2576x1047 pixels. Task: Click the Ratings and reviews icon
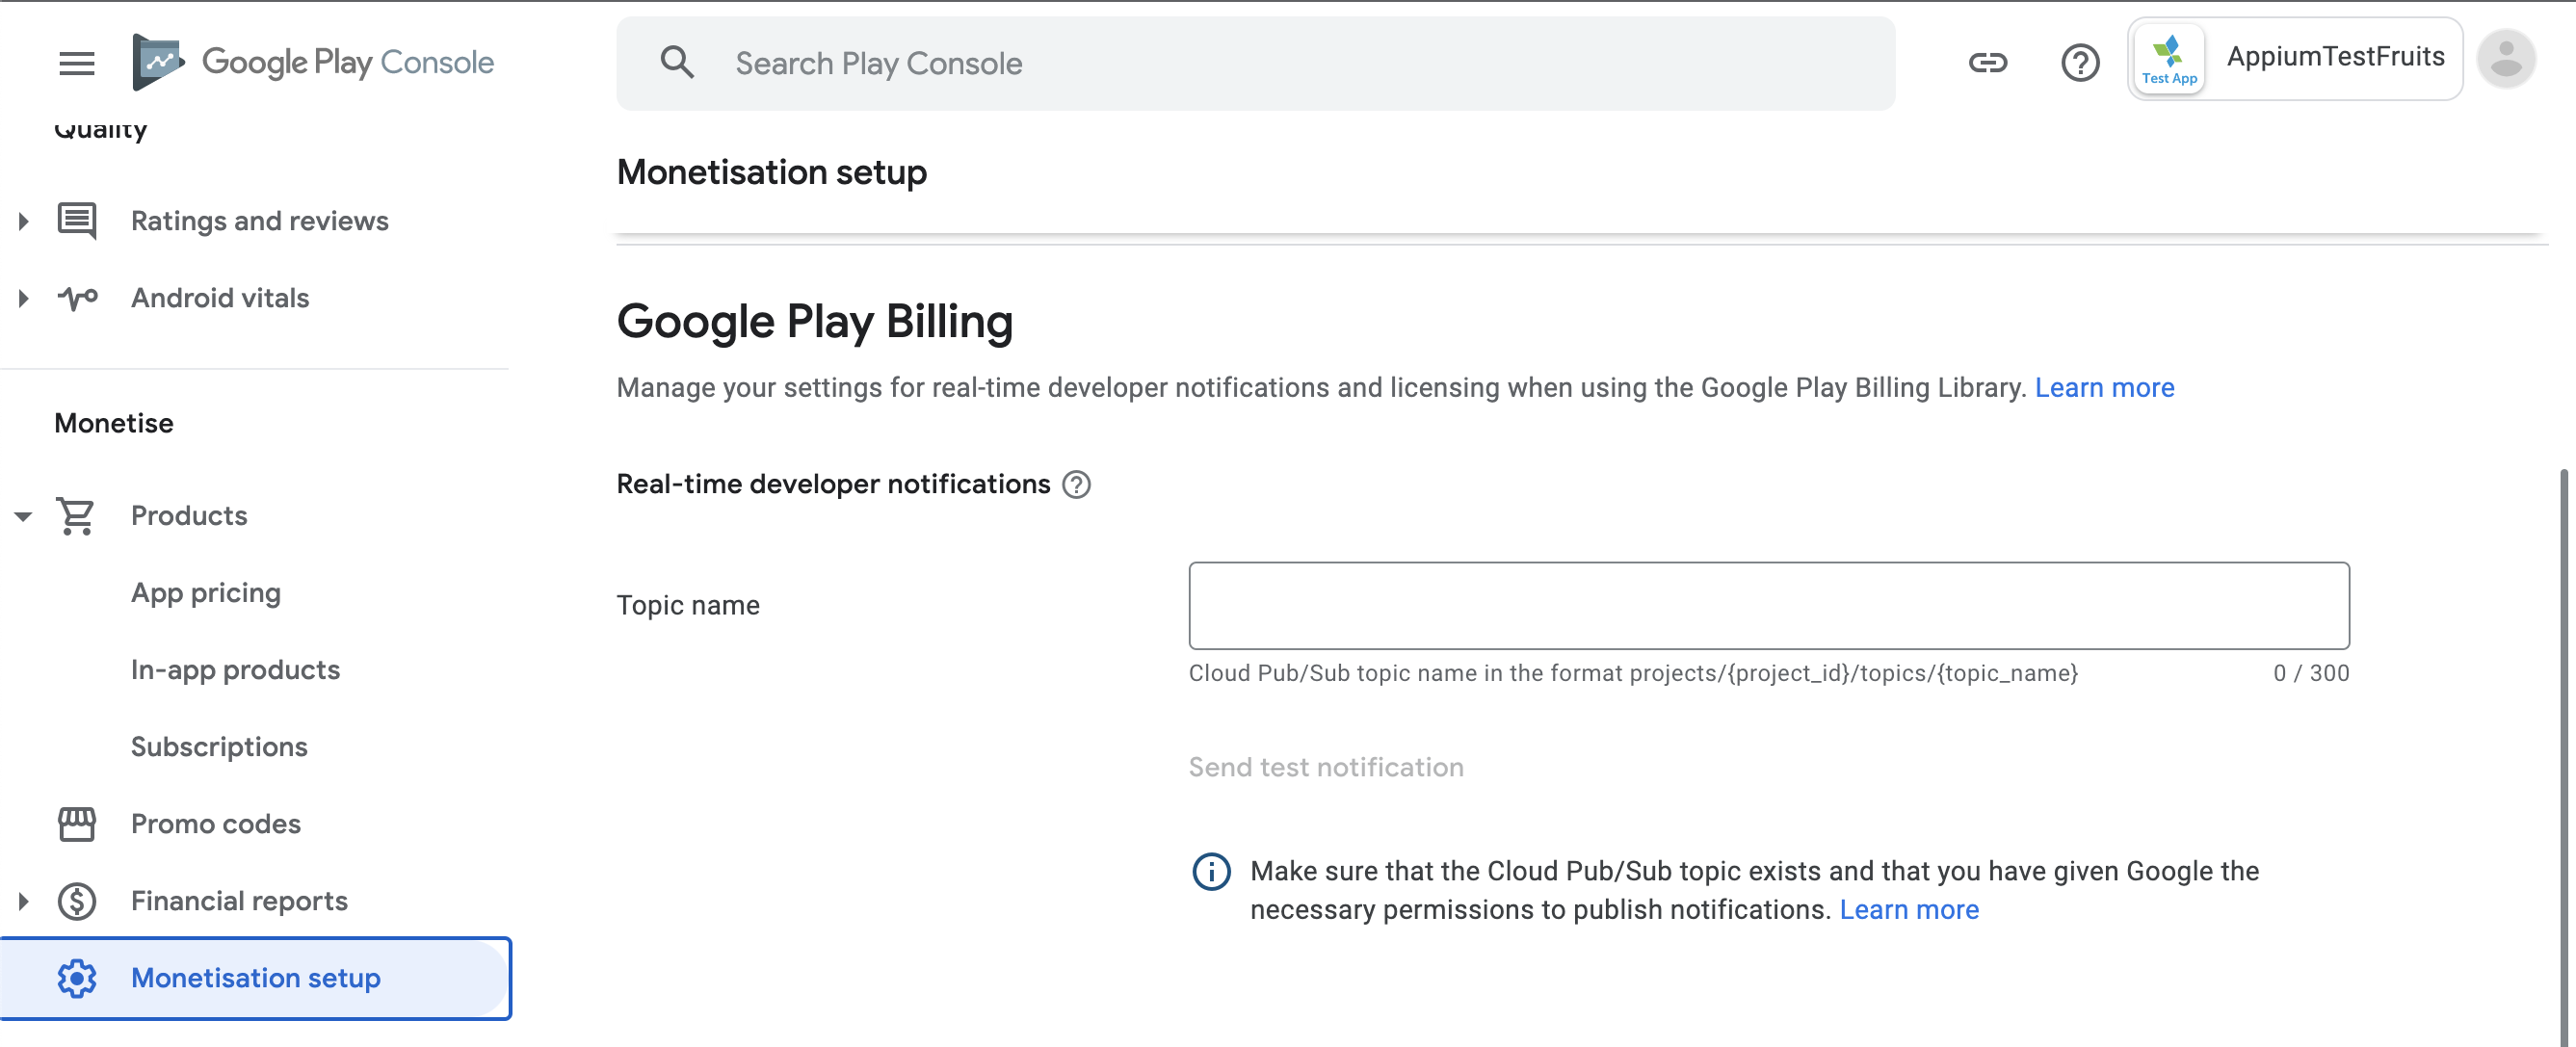[x=77, y=221]
